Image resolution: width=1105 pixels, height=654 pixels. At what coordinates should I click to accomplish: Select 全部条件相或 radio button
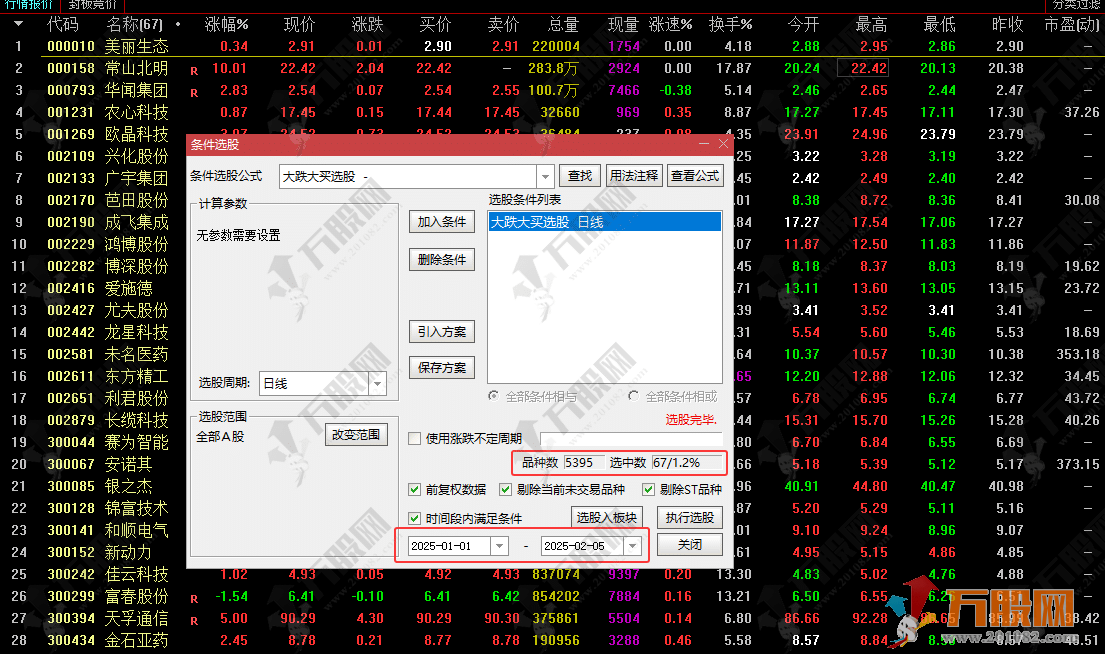tap(634, 396)
